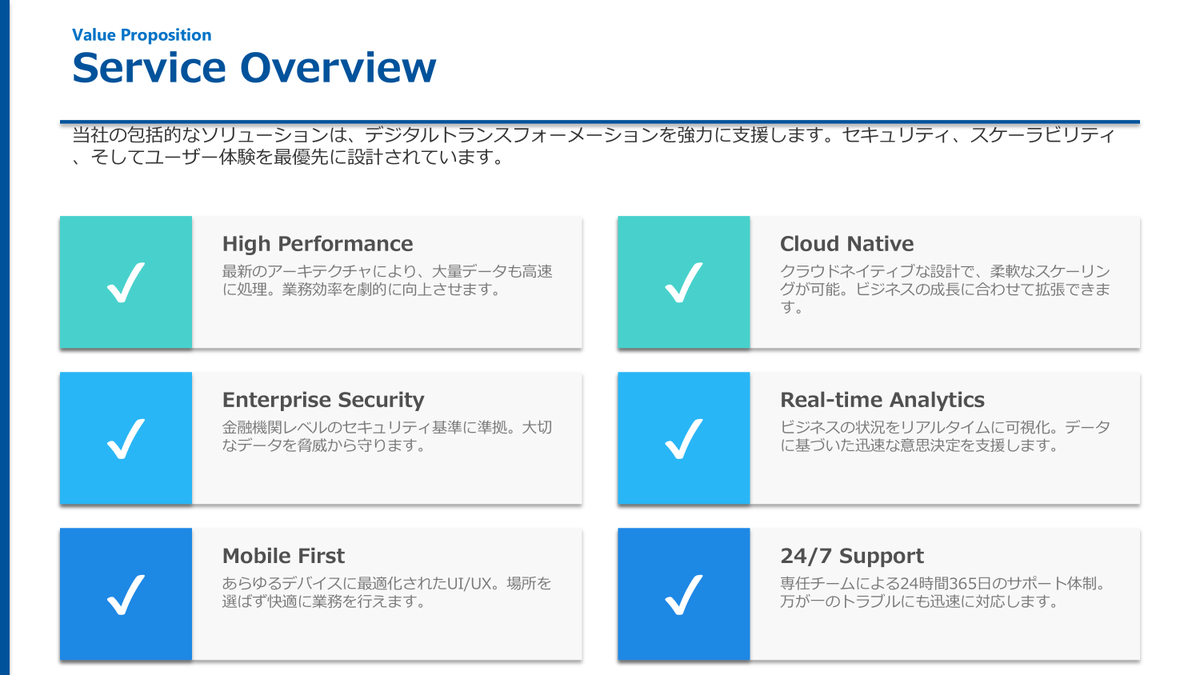Select the Value Proposition label

[x=141, y=35]
